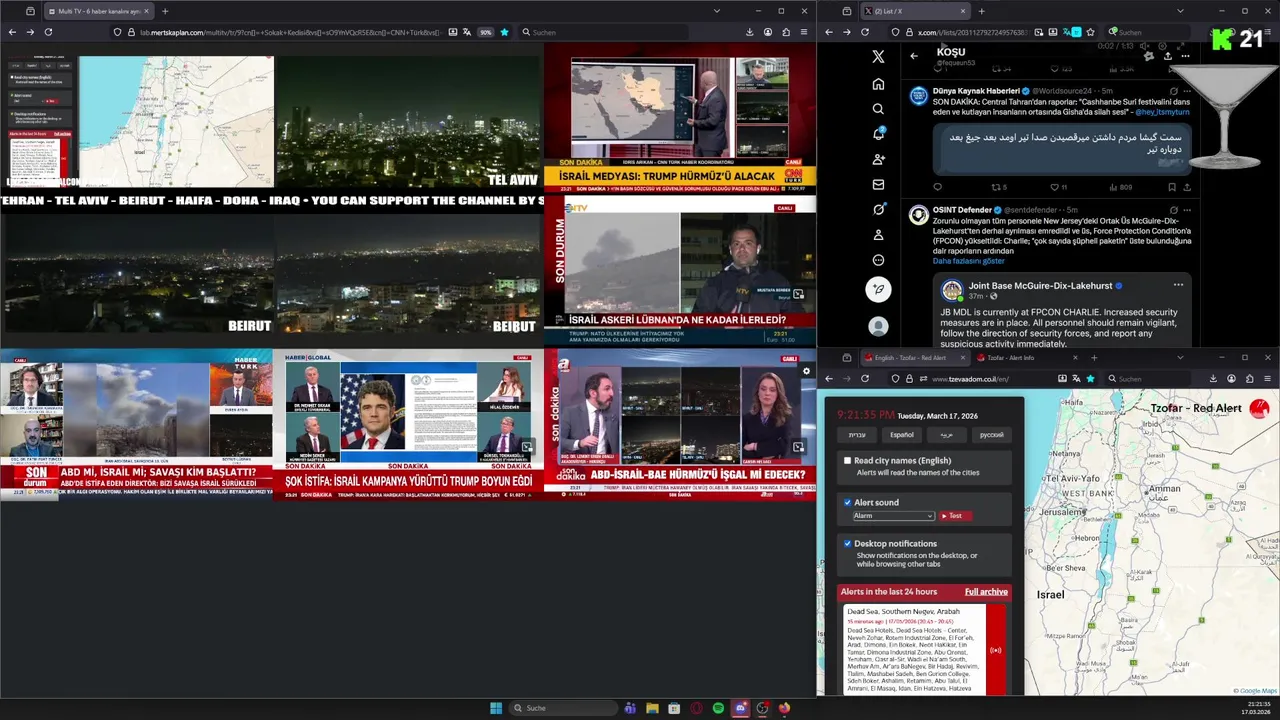
Task: Open tab list dropdown in X browser window
Action: (x=1180, y=11)
